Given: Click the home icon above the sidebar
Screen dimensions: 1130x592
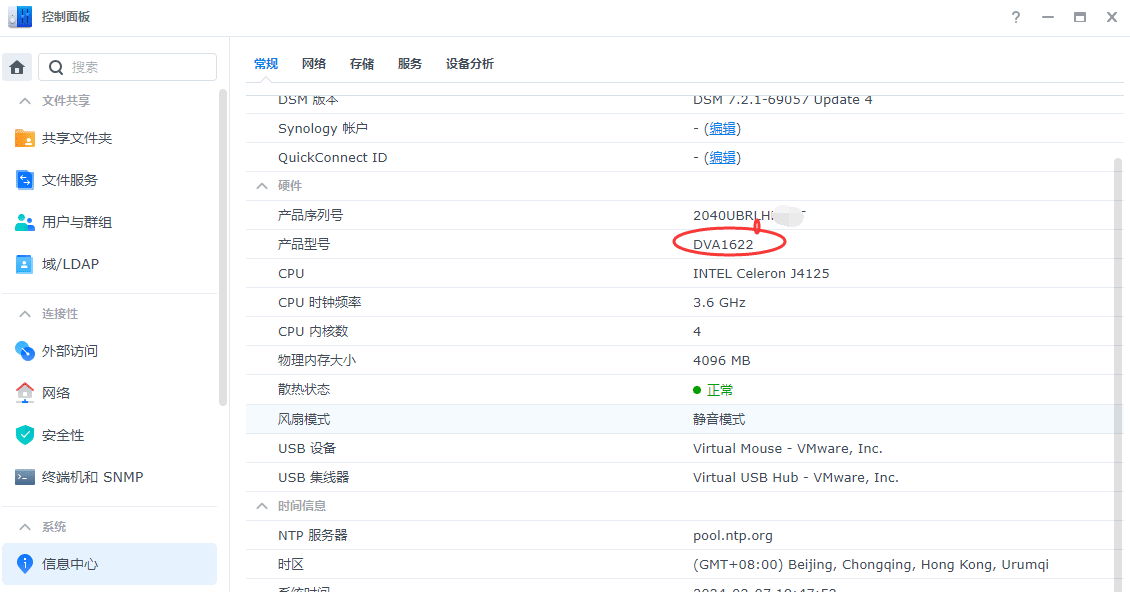Looking at the screenshot, I should pyautogui.click(x=18, y=66).
